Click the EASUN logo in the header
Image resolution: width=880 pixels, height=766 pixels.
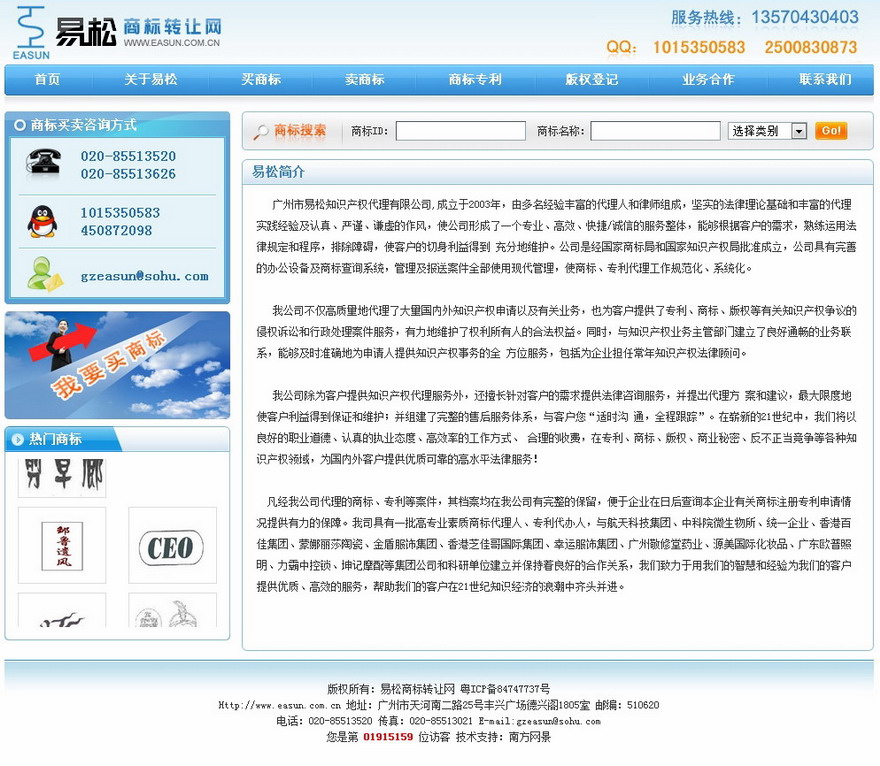31,33
